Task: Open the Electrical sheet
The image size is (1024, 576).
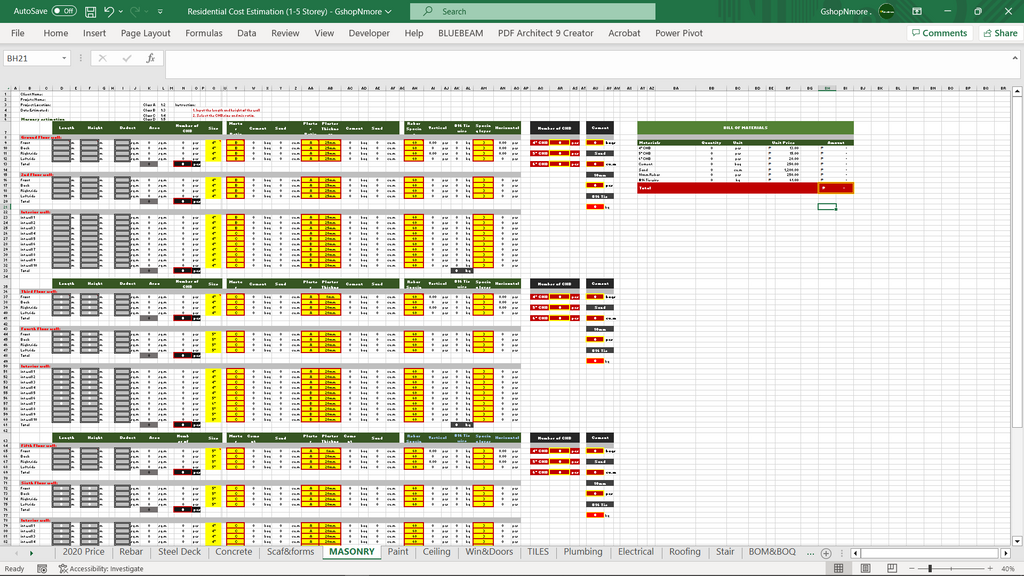Action: [x=635, y=552]
